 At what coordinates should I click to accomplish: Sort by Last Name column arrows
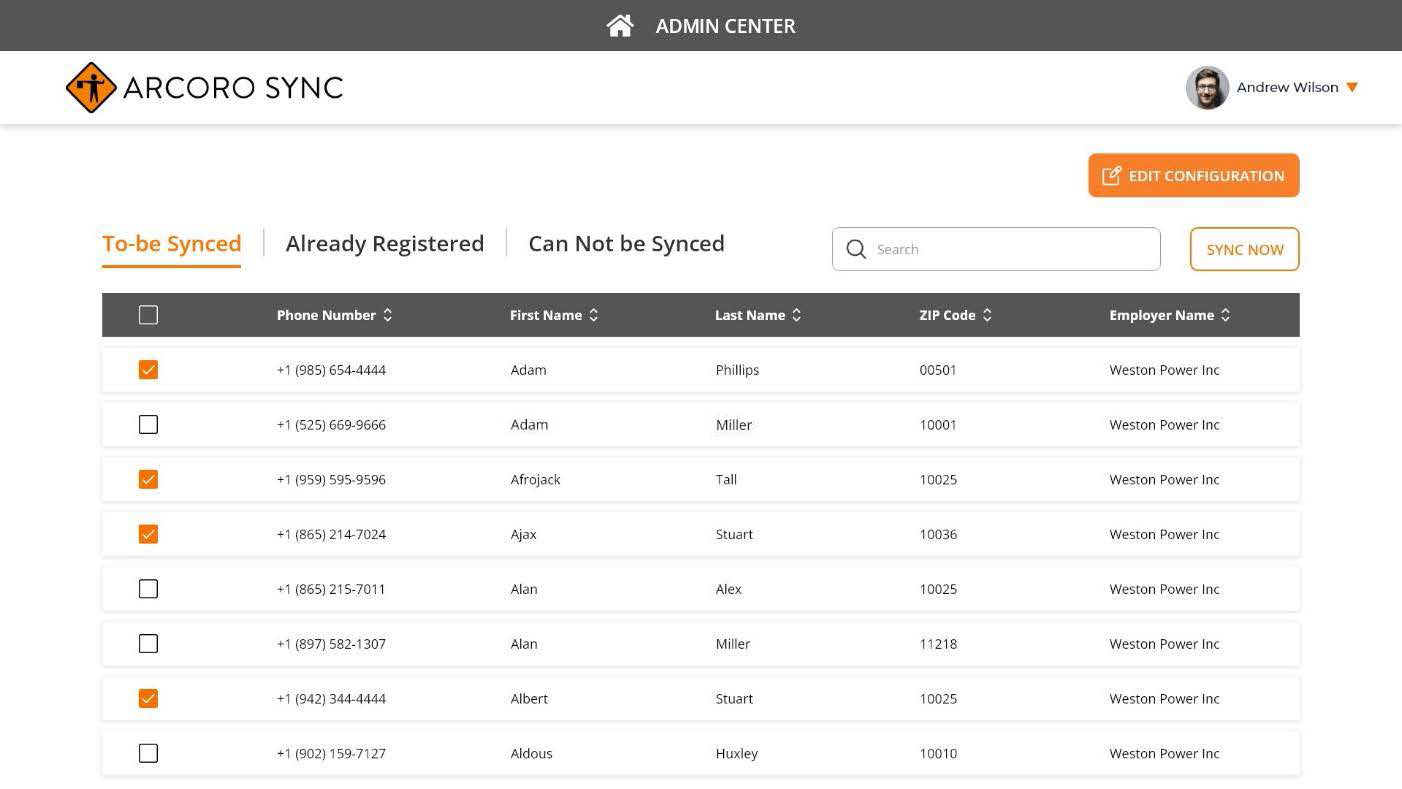pyautogui.click(x=797, y=315)
